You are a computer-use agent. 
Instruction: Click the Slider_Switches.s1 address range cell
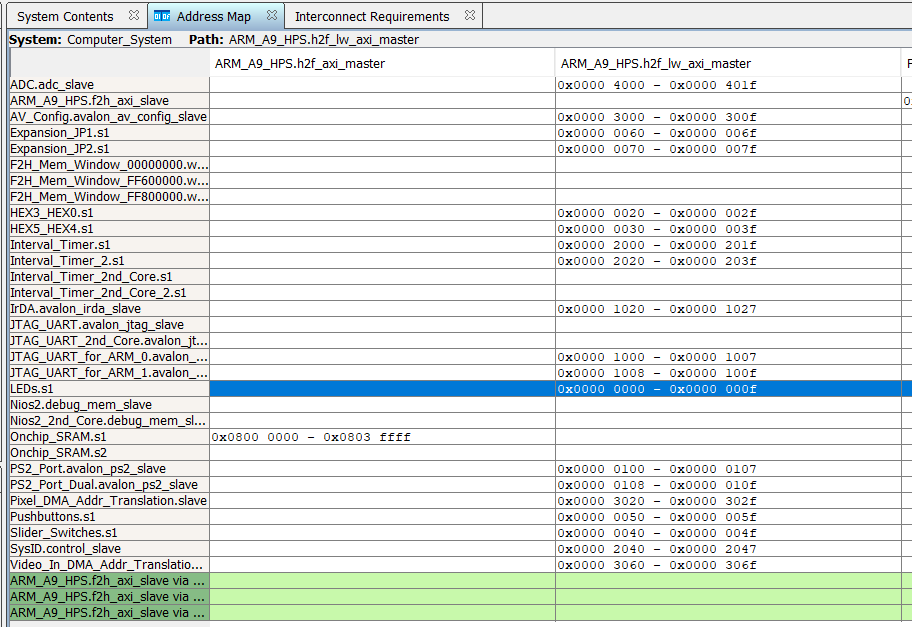657,533
